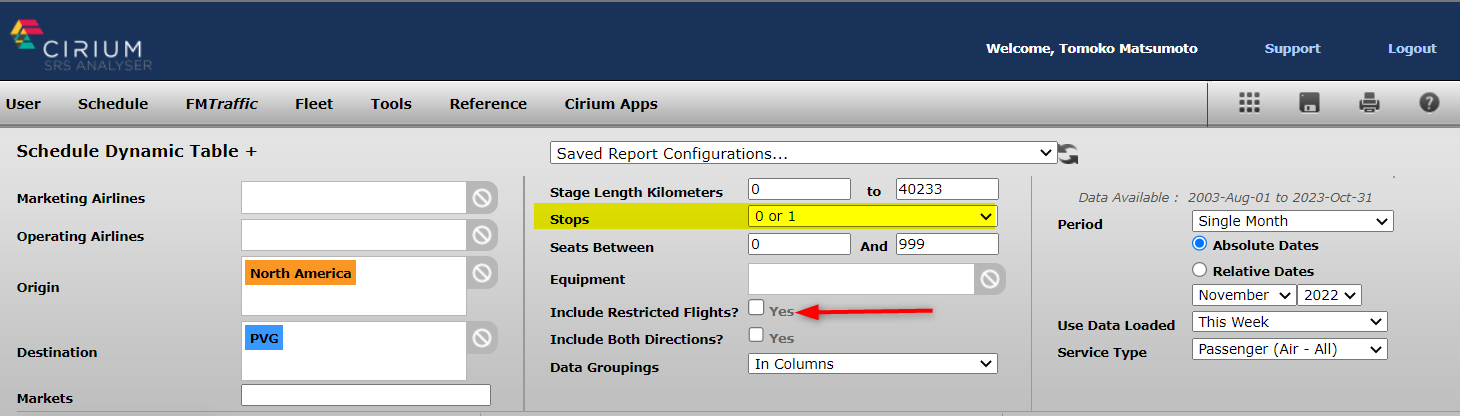Select the Relative Dates radio button

(x=1200, y=270)
